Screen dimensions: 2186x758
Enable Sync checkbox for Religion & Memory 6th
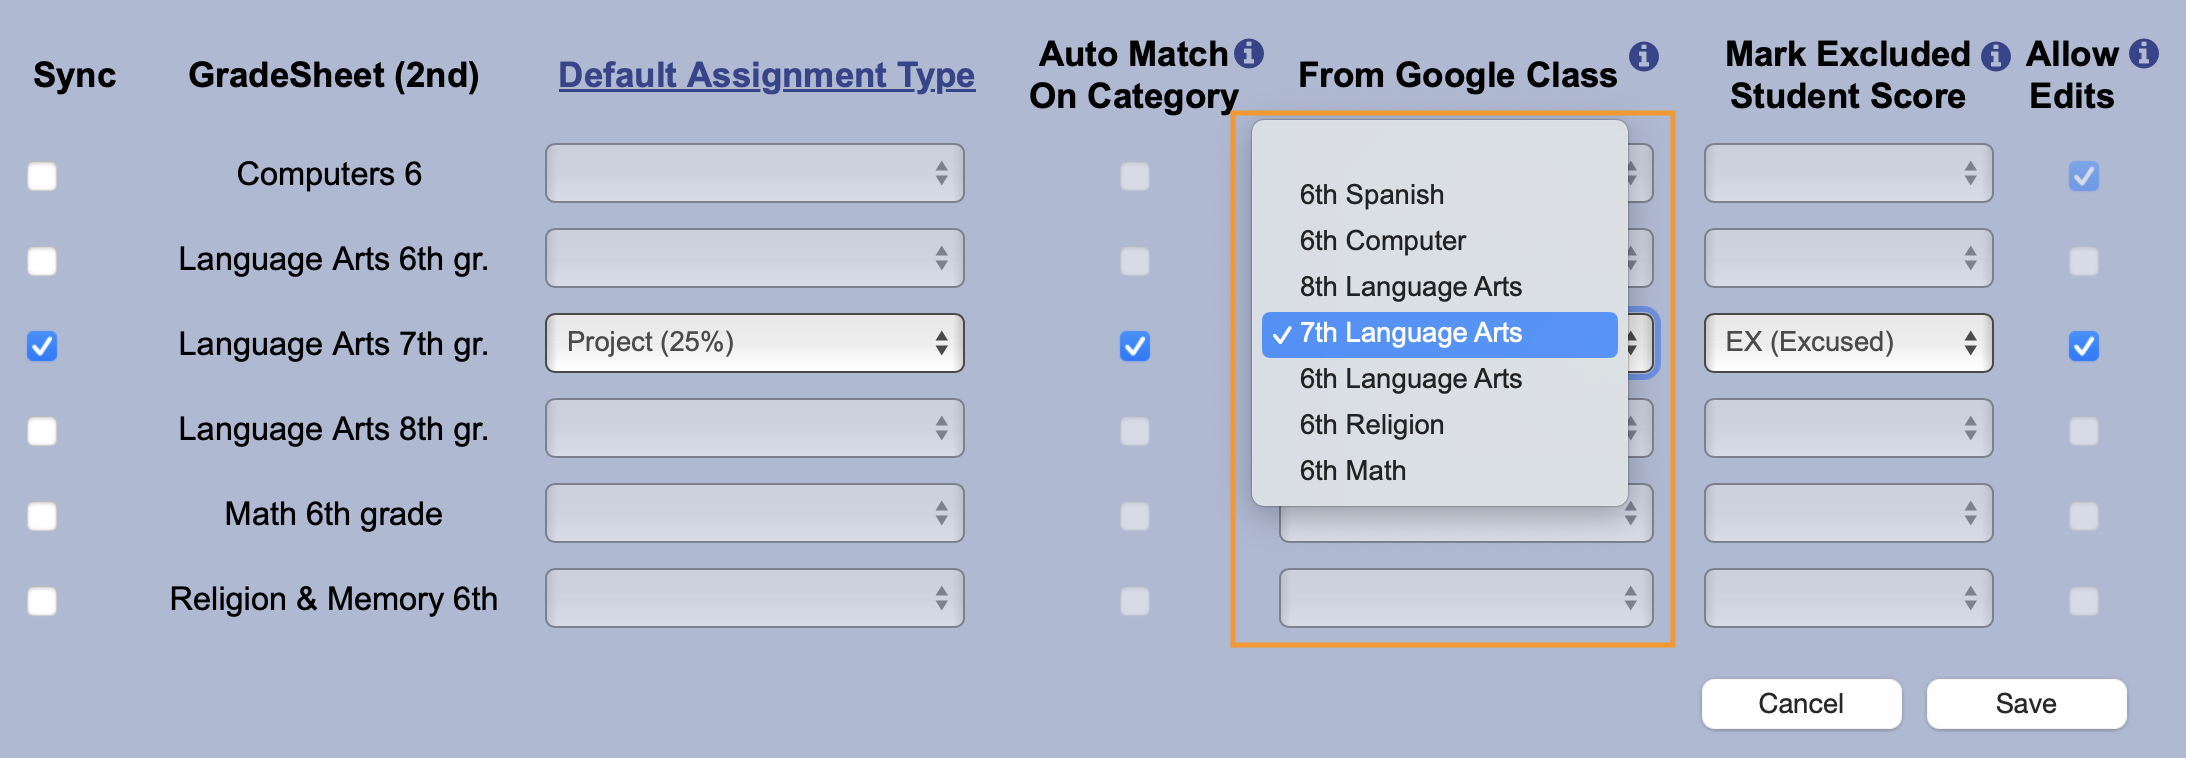pyautogui.click(x=42, y=601)
